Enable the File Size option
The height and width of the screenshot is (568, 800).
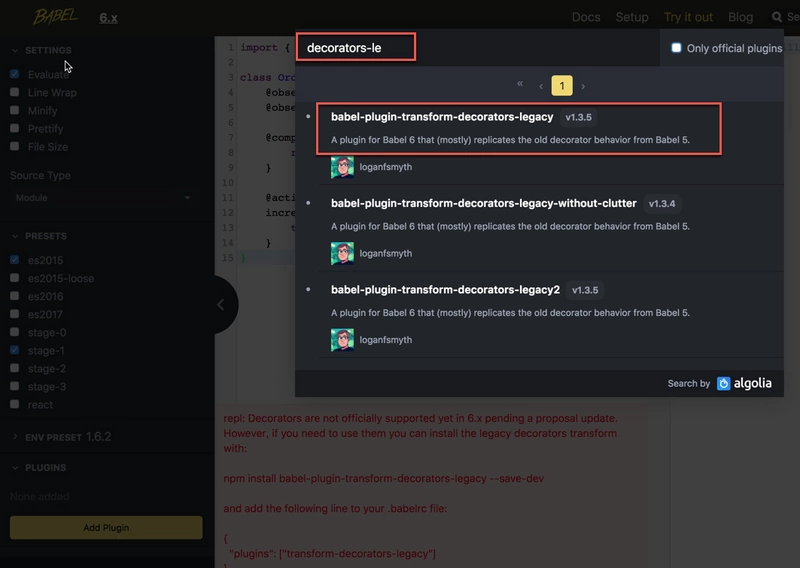[15, 146]
